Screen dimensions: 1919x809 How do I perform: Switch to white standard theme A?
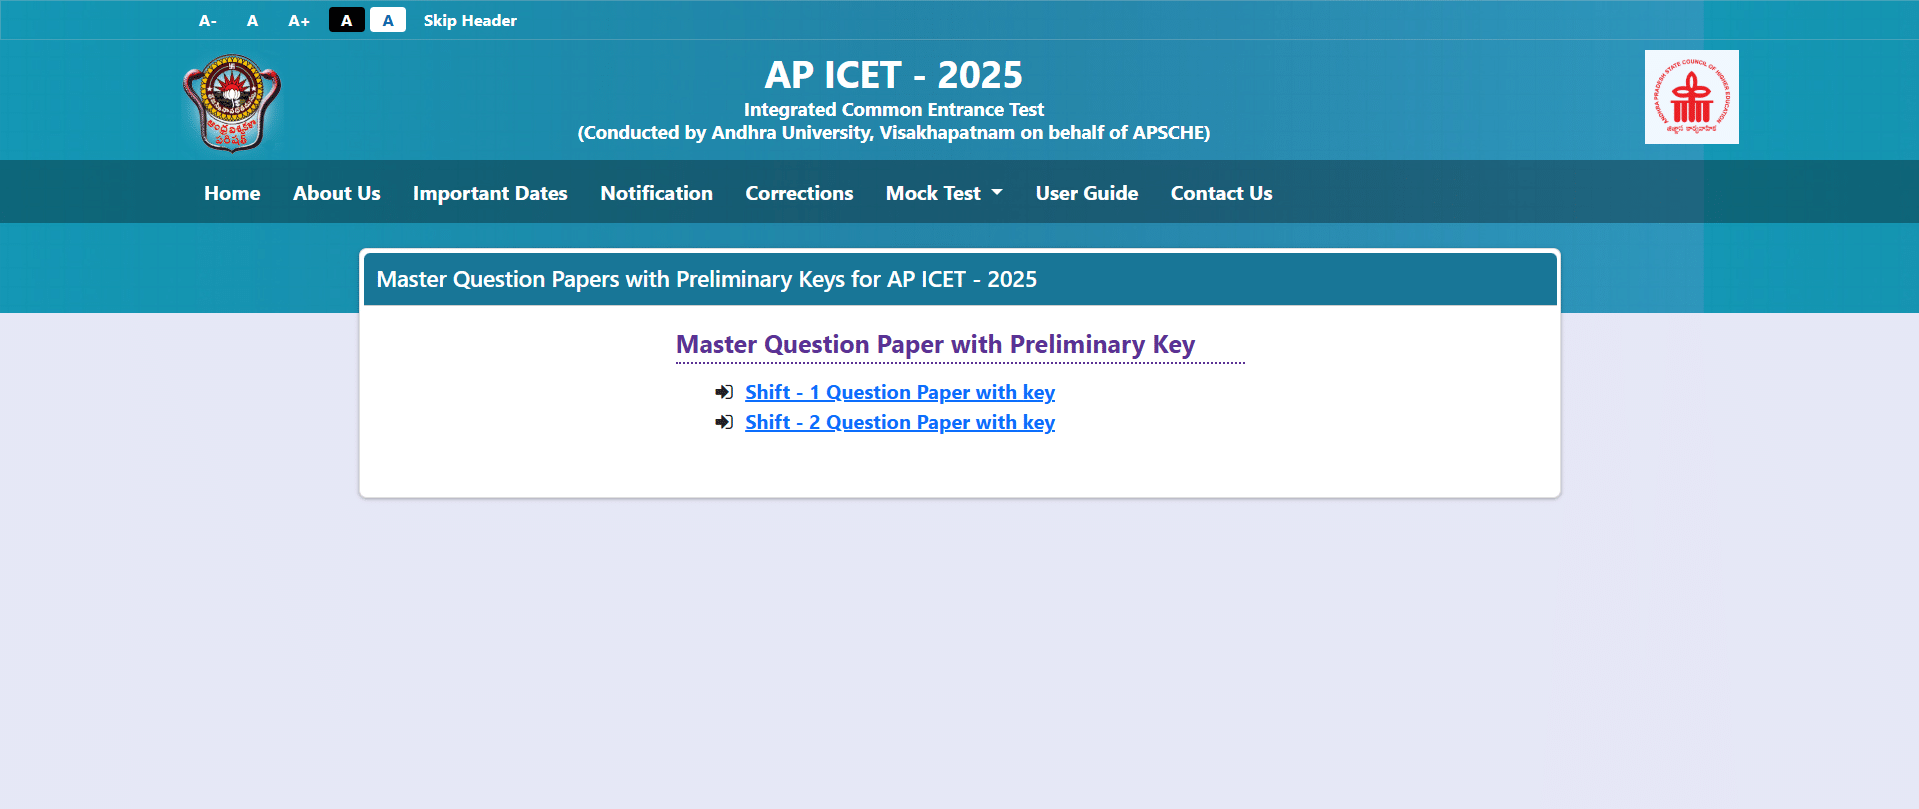click(x=388, y=20)
